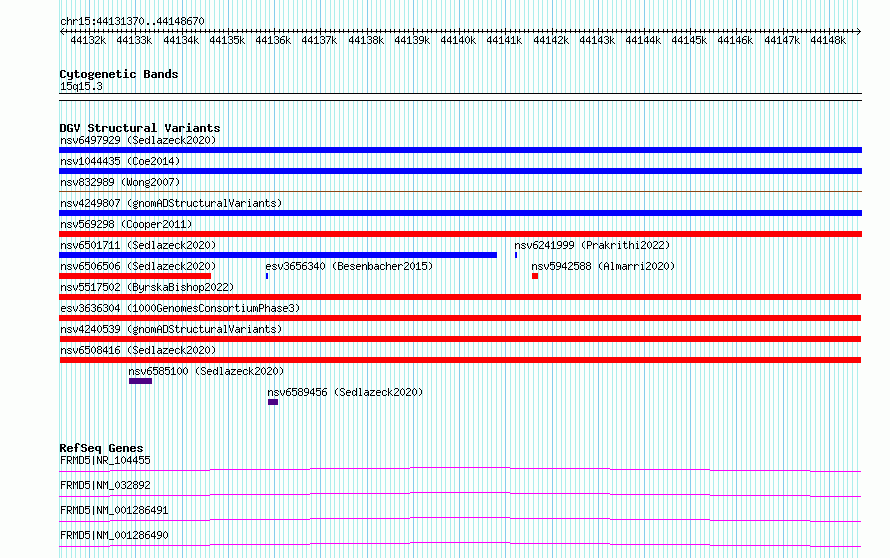Select the magenta transcript line for FRMD5|NM_032892
The image size is (890, 558).
pos(460,494)
